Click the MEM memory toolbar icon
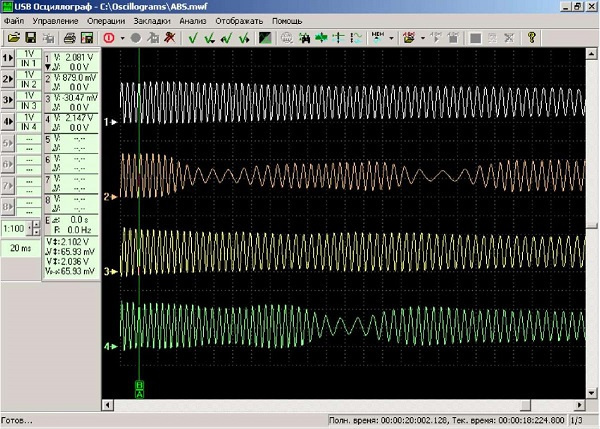600x429 pixels. tap(378, 38)
